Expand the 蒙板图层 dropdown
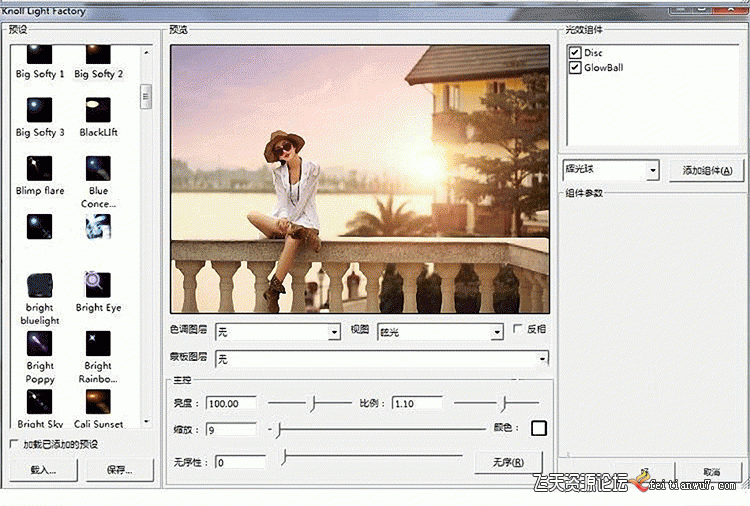This screenshot has width=750, height=506. (542, 359)
